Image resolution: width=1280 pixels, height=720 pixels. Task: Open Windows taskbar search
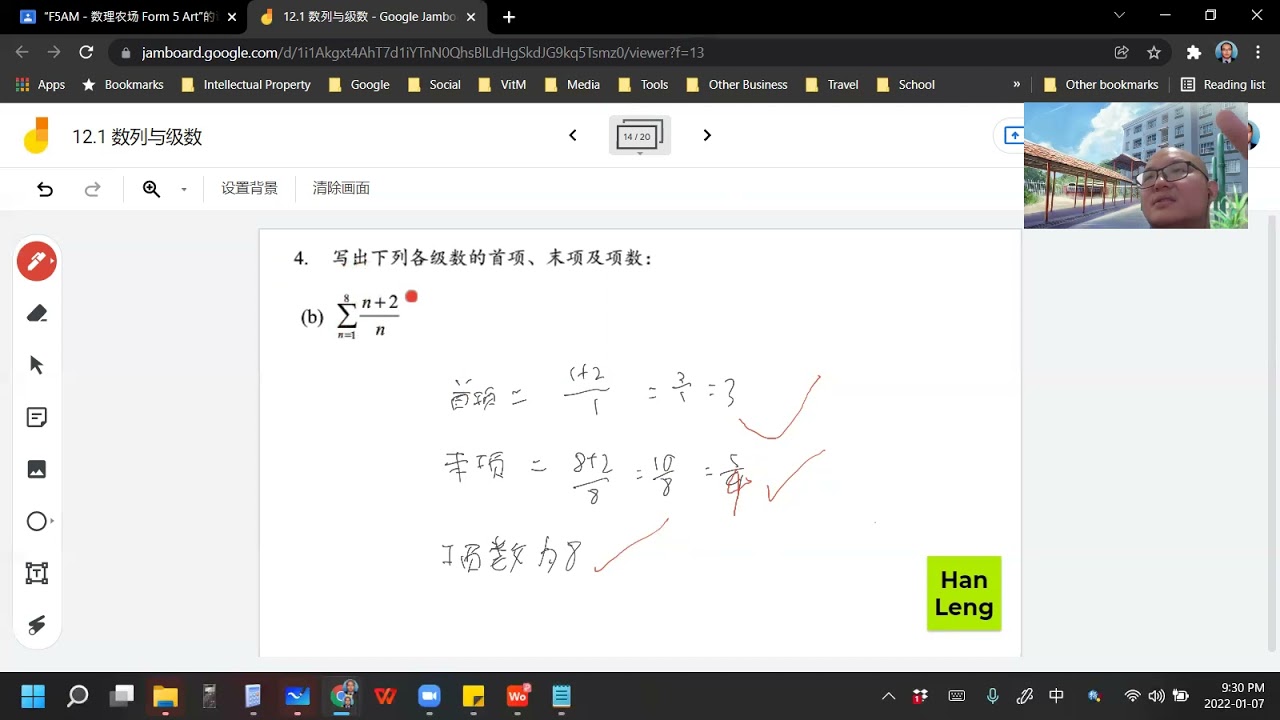coord(77,696)
